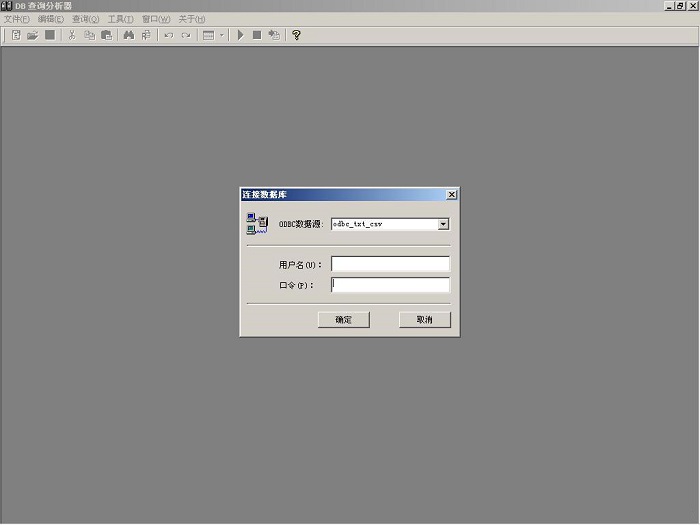
Task: Focus the 口令(P) password field
Action: pyautogui.click(x=390, y=284)
